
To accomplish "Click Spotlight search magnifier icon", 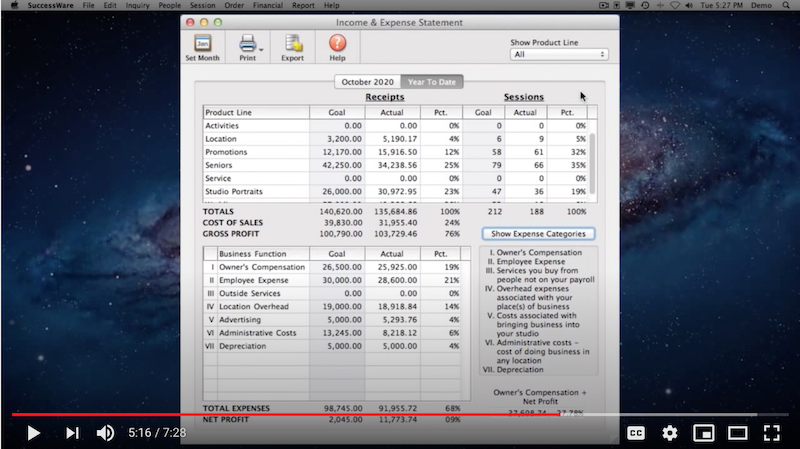I will 786,5.
